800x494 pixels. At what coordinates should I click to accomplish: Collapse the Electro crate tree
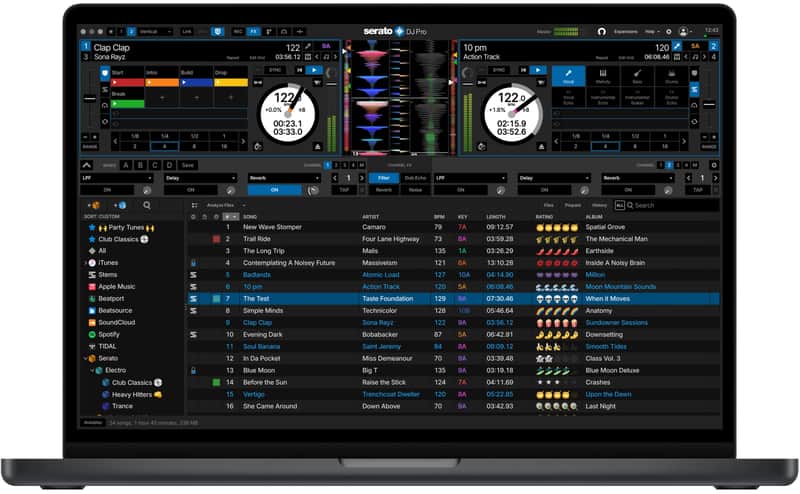(x=92, y=370)
